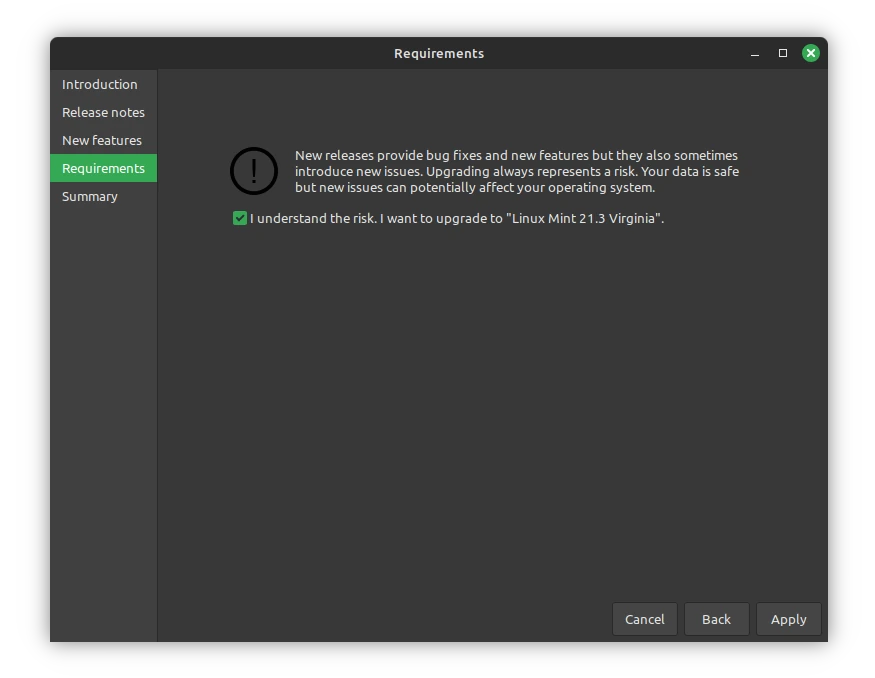Open the Introduction page in sidebar
875x678 pixels.
(100, 84)
